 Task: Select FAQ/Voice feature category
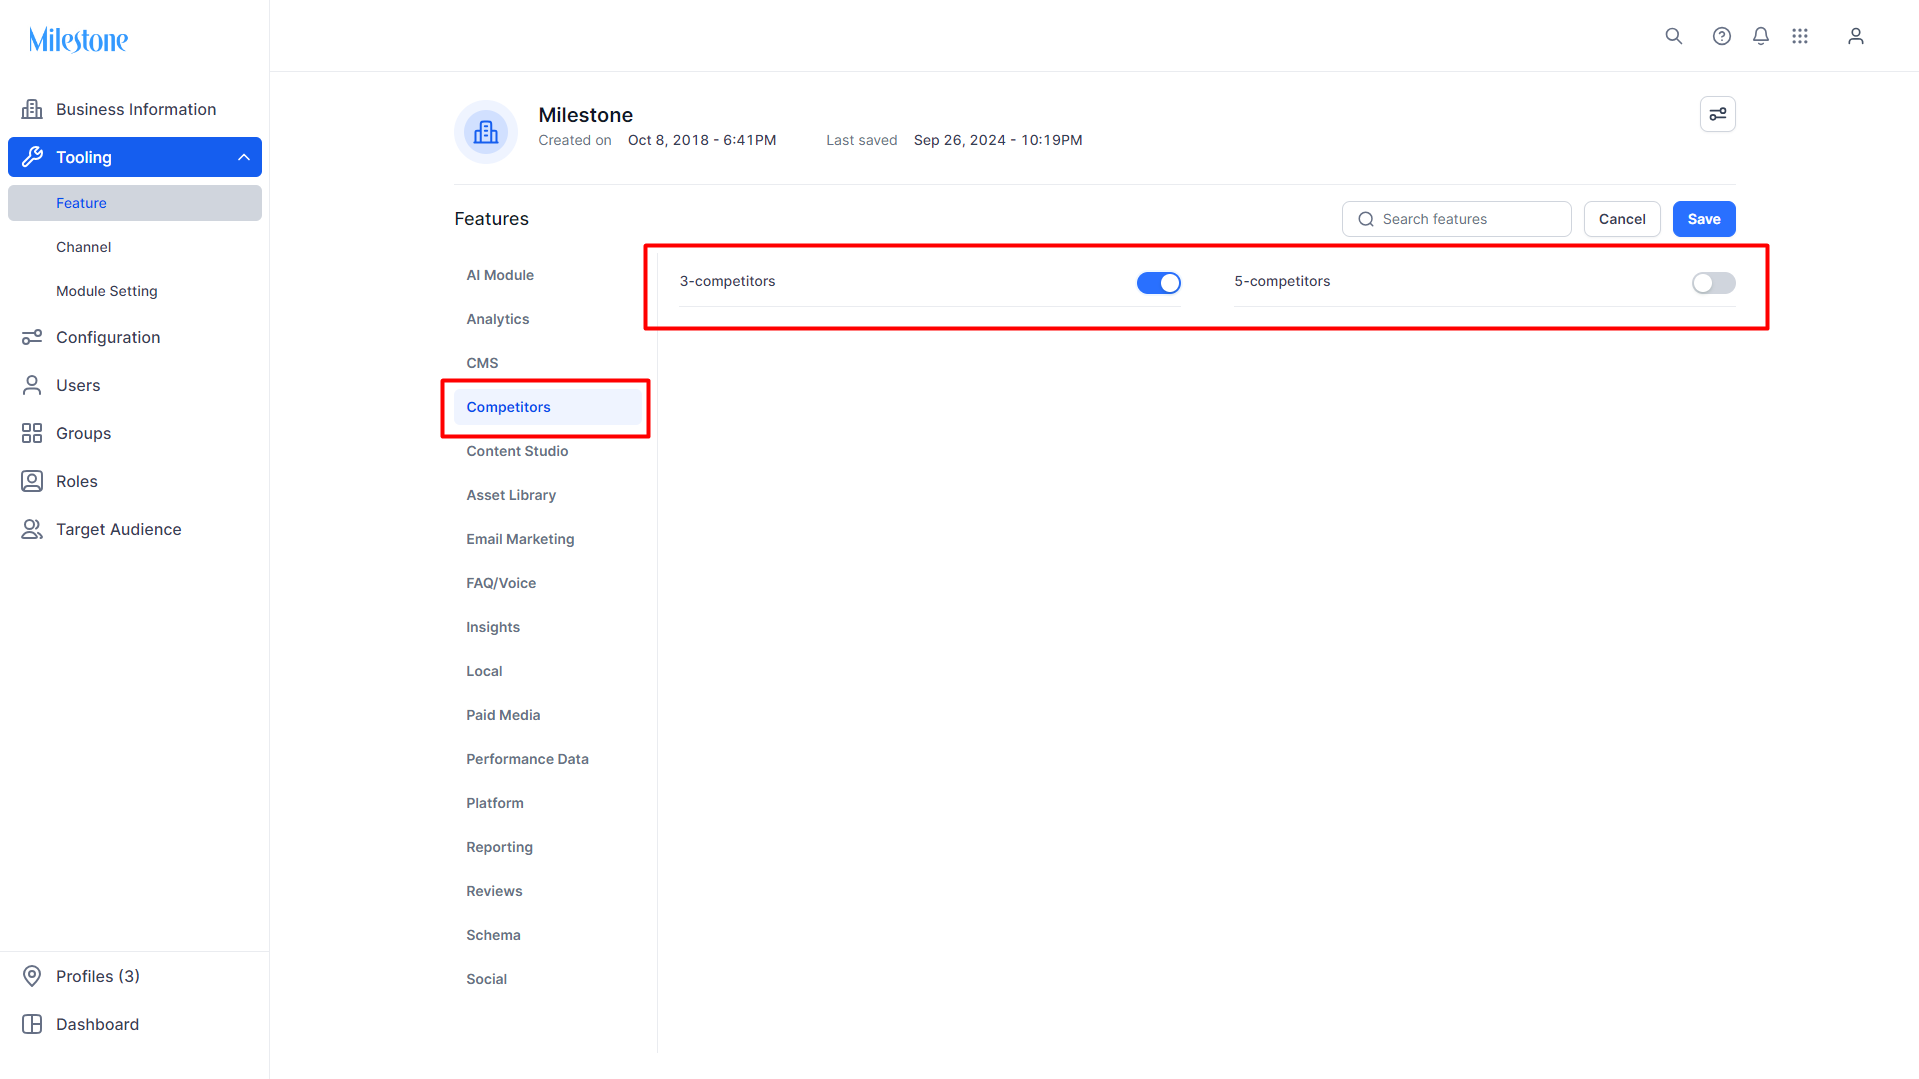(548, 583)
